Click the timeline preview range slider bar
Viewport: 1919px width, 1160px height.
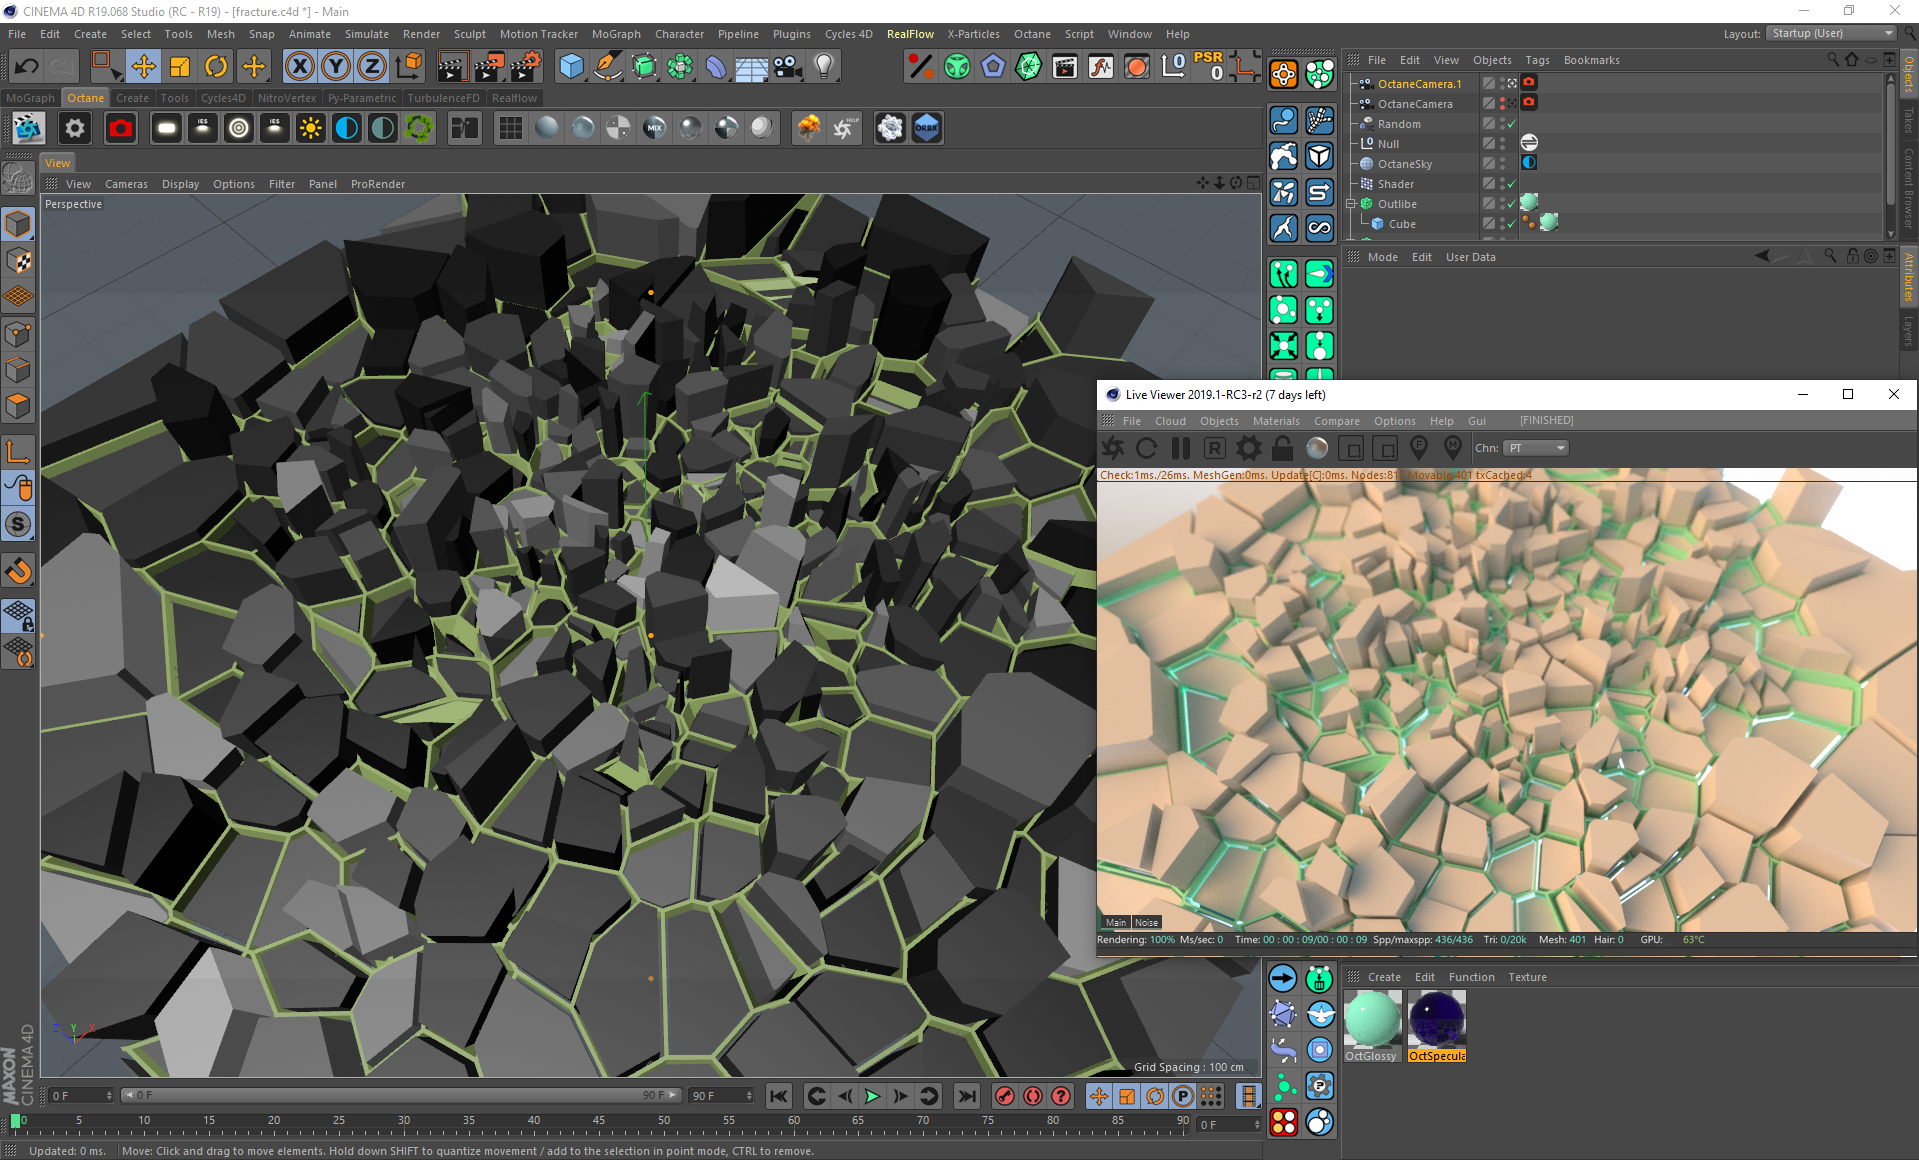click(x=401, y=1096)
